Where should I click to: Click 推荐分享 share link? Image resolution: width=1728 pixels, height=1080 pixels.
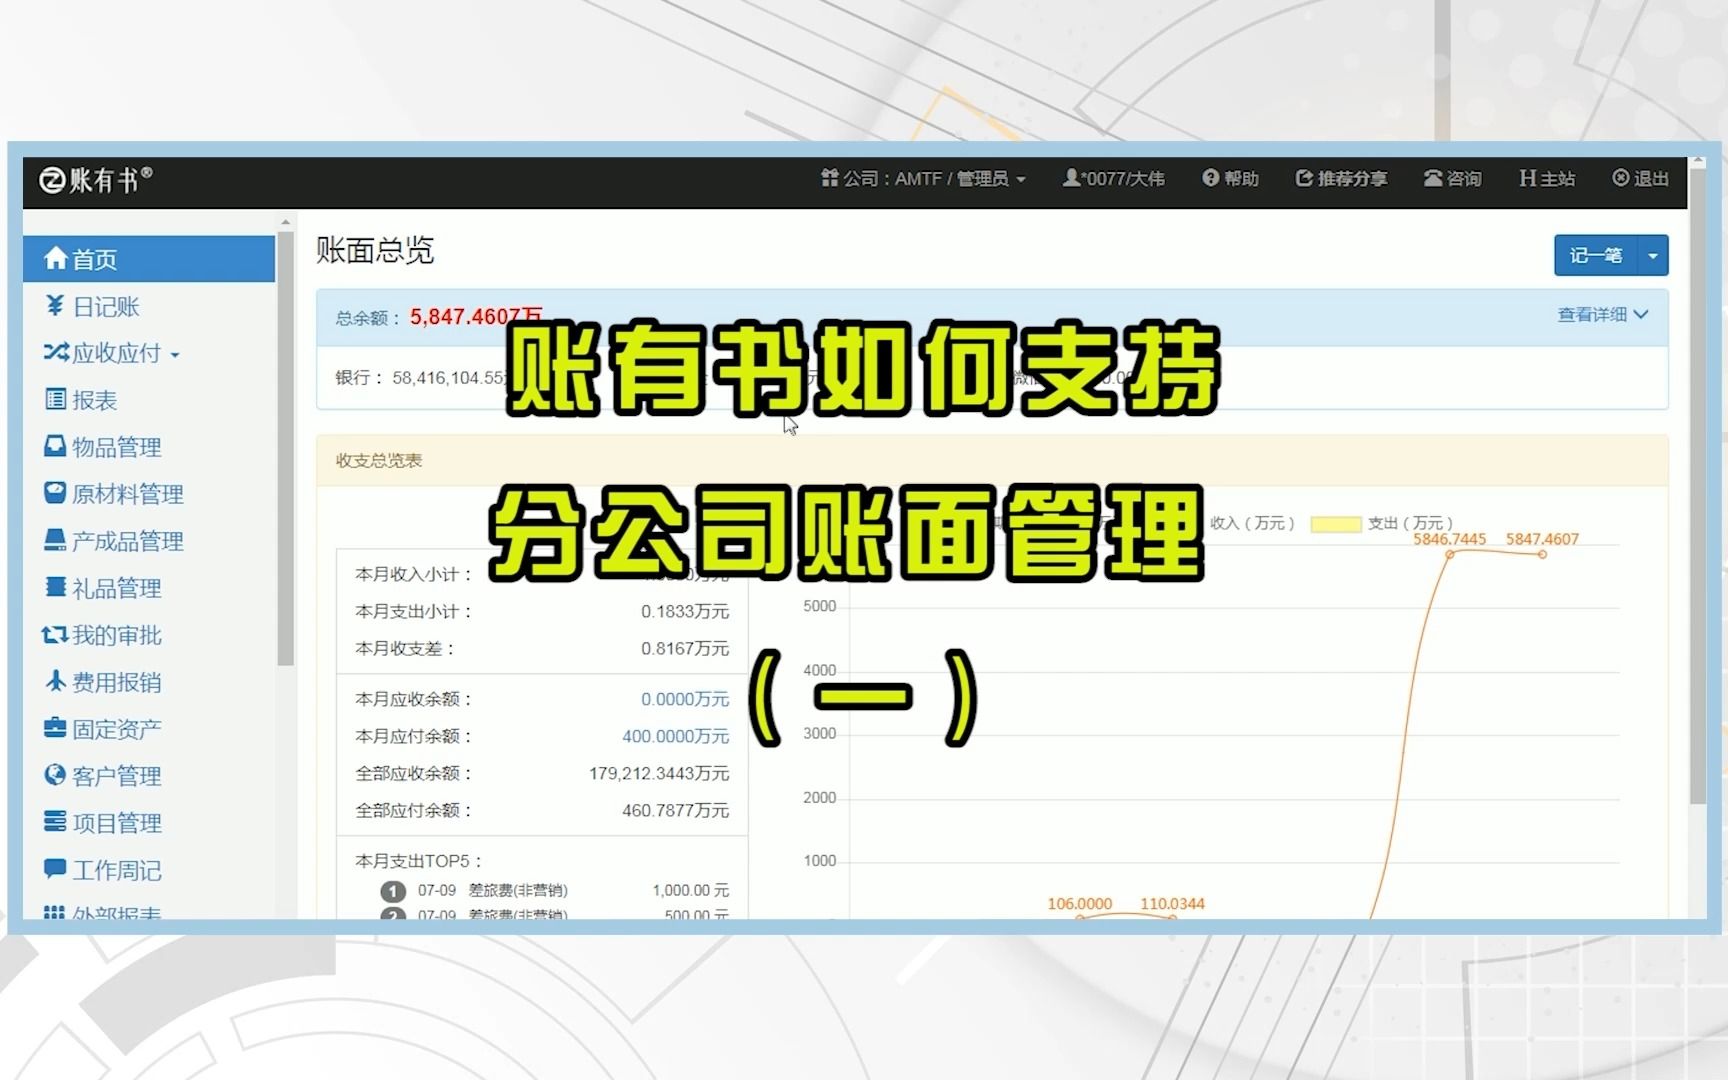[x=1341, y=179]
